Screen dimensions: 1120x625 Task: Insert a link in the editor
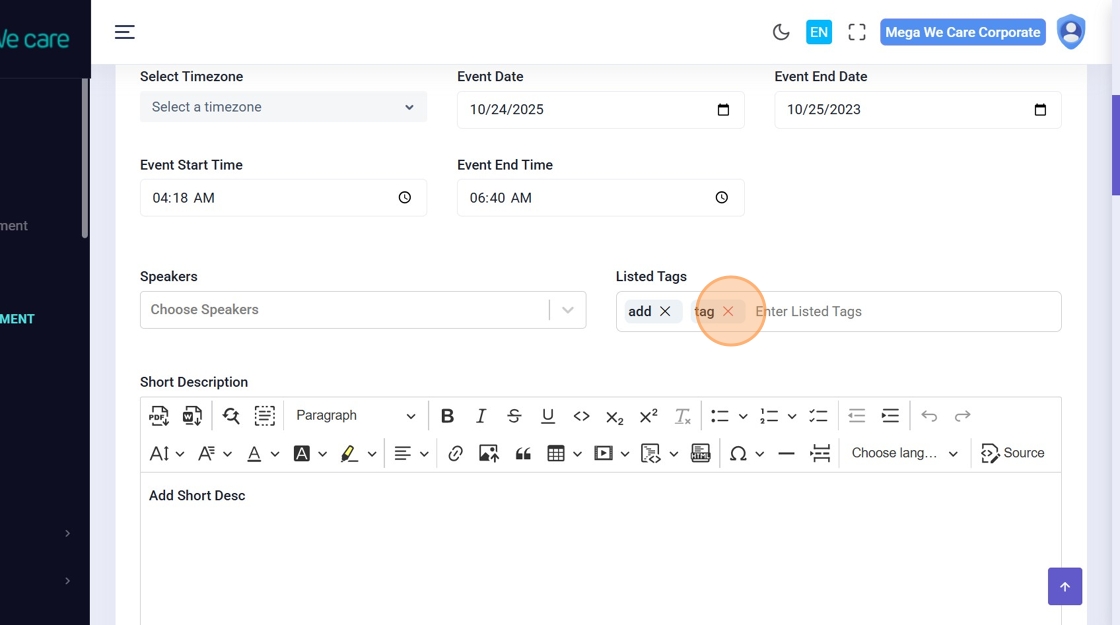click(x=455, y=454)
